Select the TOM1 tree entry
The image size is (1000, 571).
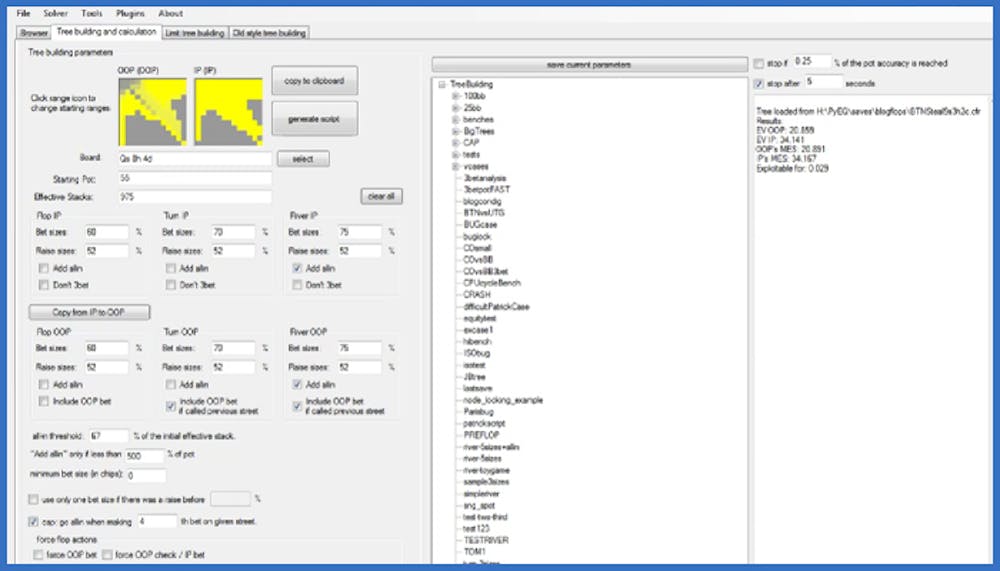pyautogui.click(x=474, y=552)
